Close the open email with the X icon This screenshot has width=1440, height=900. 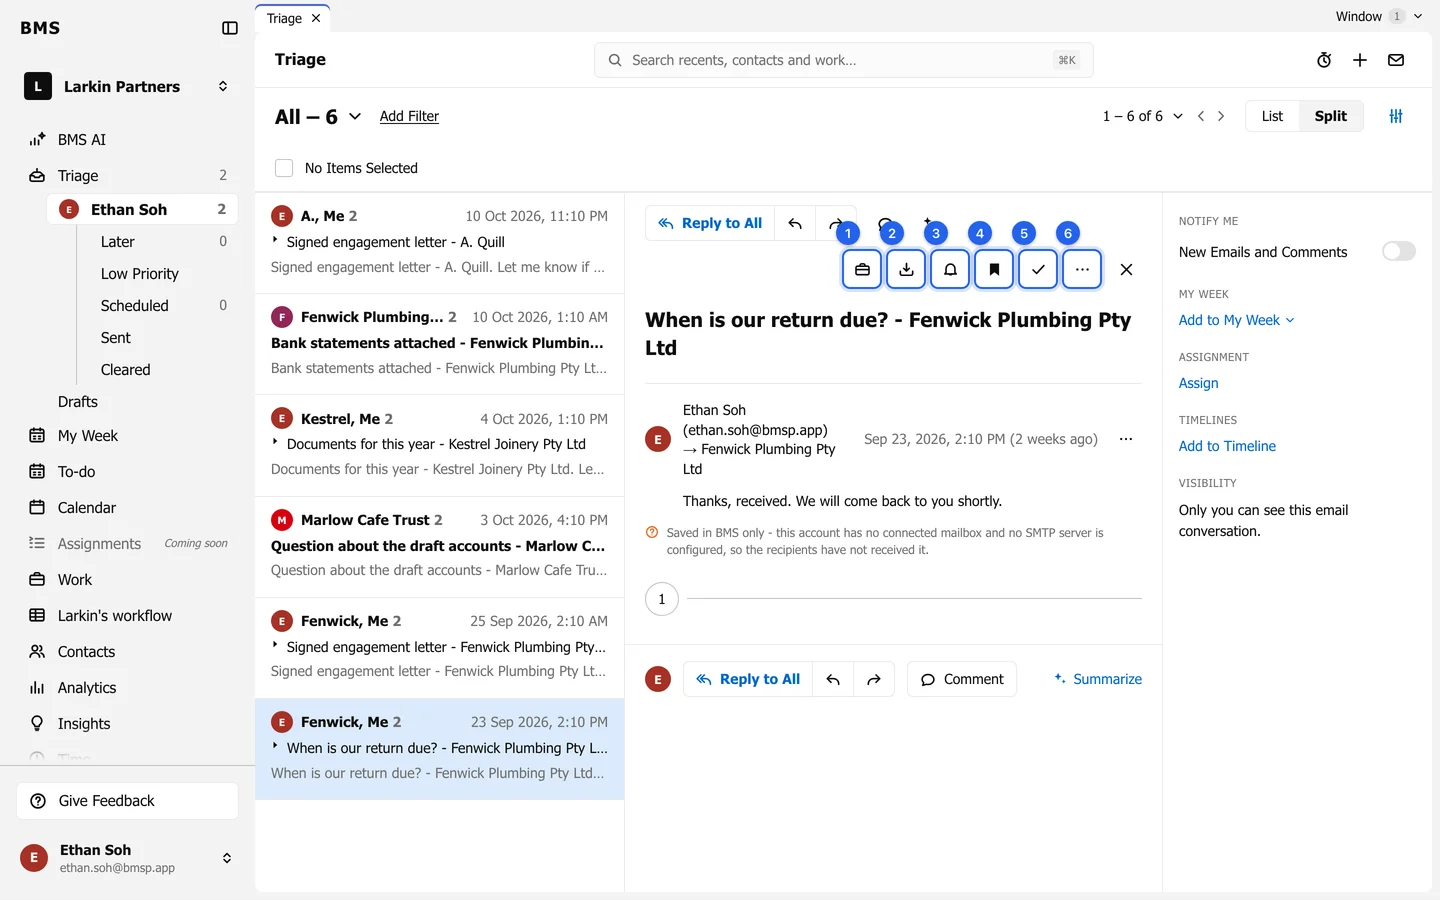1126,269
